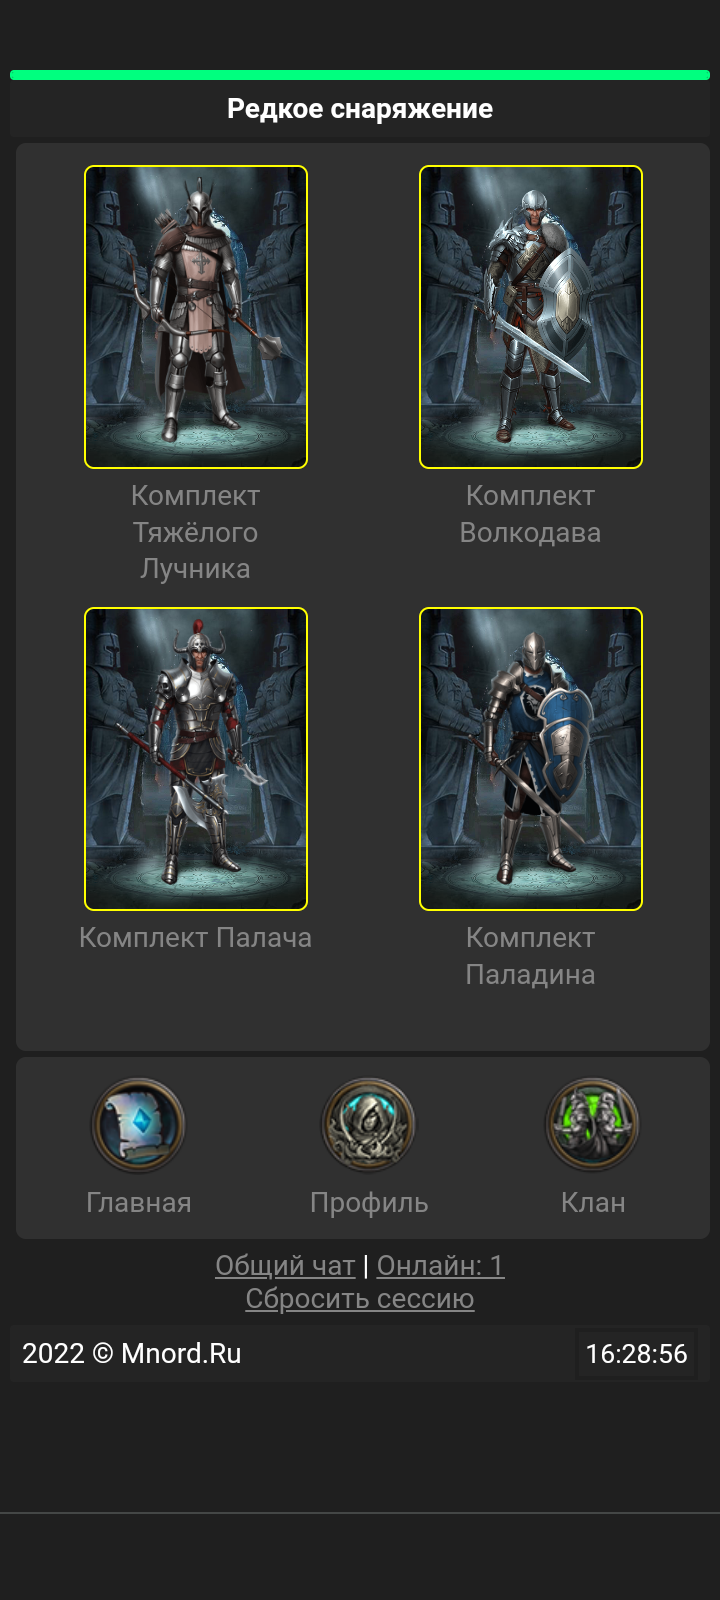
Task: Click the Комплект Тяжёлого Лучника label
Action: (x=196, y=532)
